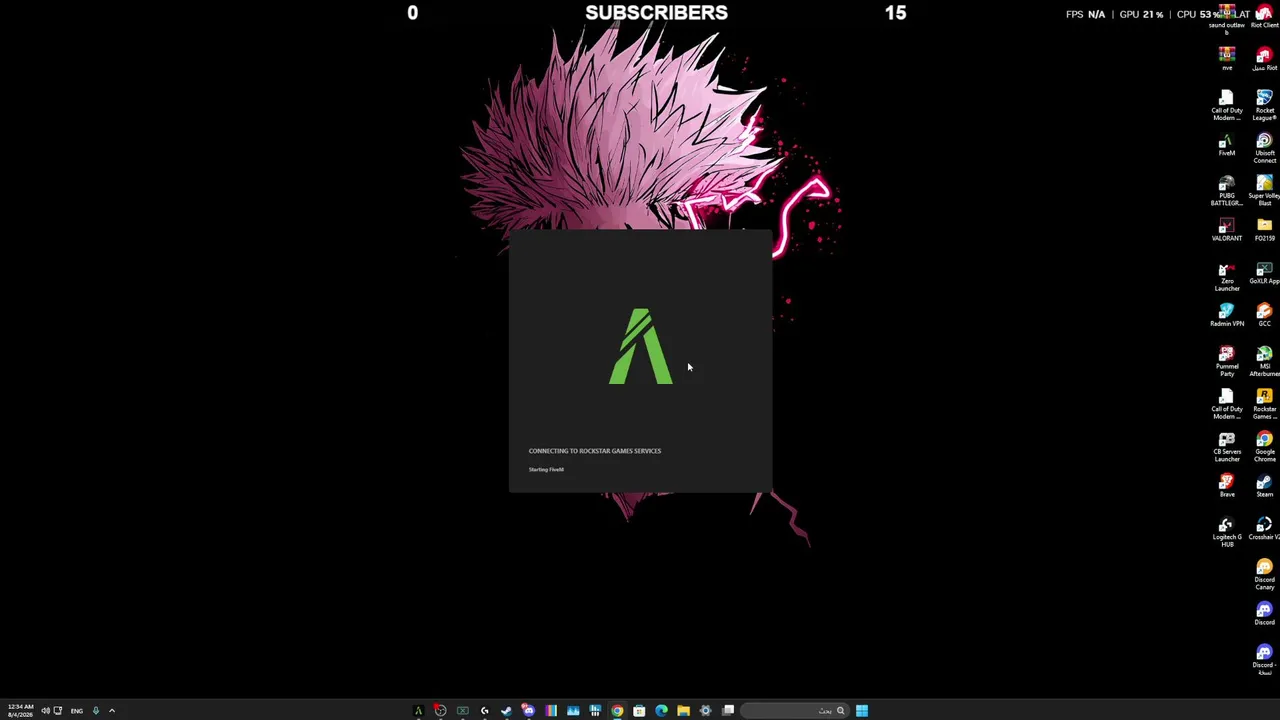1280x720 pixels.
Task: Select the Discord Canary desktop shortcut
Action: [1265, 575]
